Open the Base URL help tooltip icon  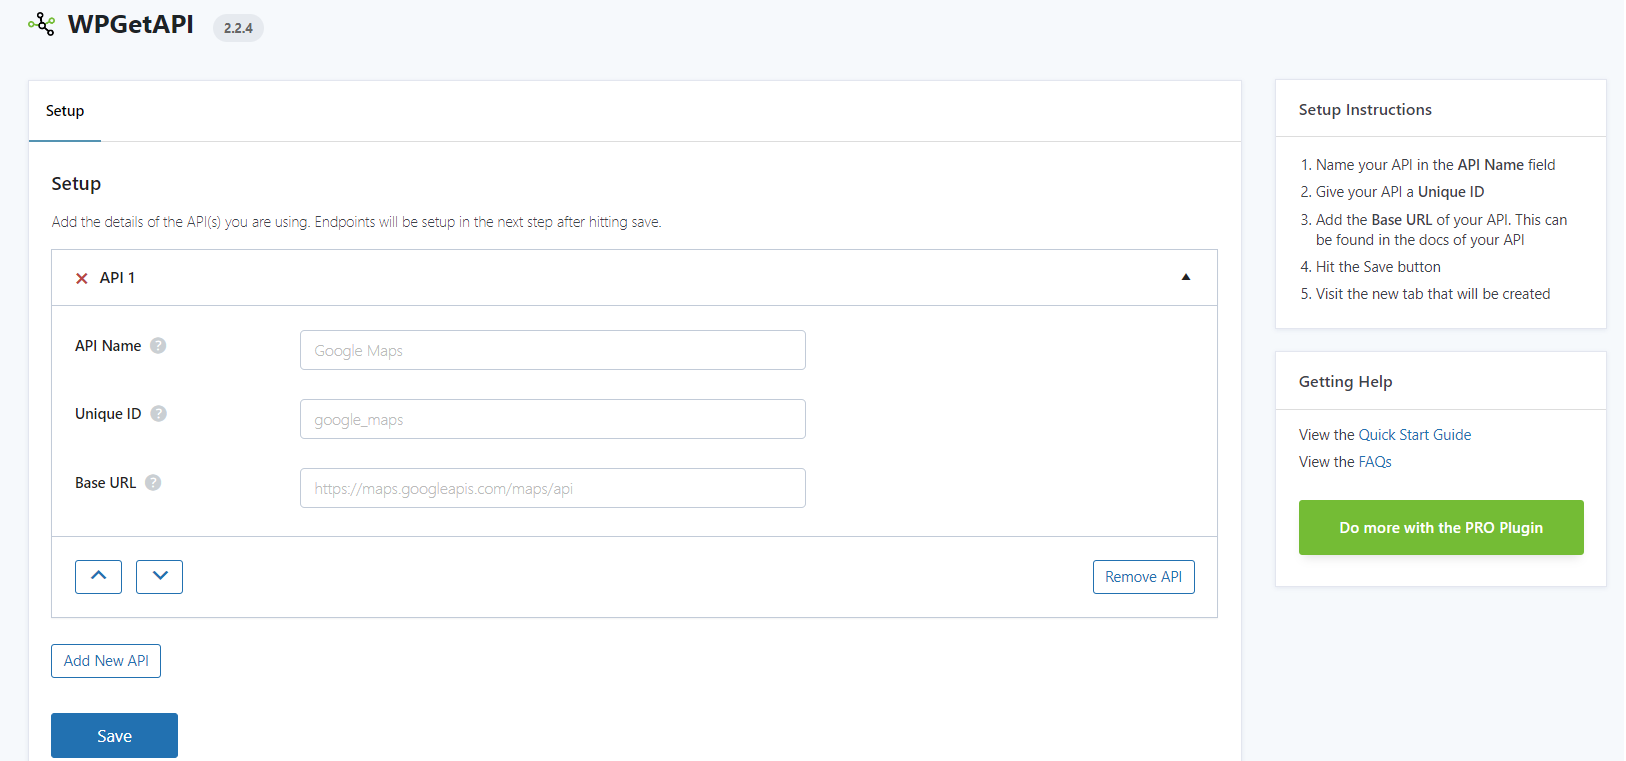153,483
